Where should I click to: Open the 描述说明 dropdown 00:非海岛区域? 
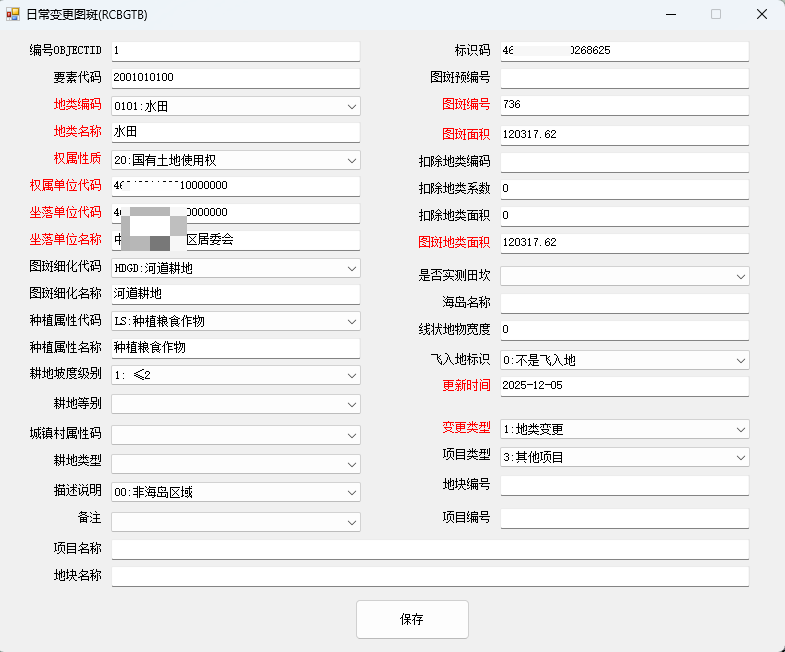coord(236,492)
